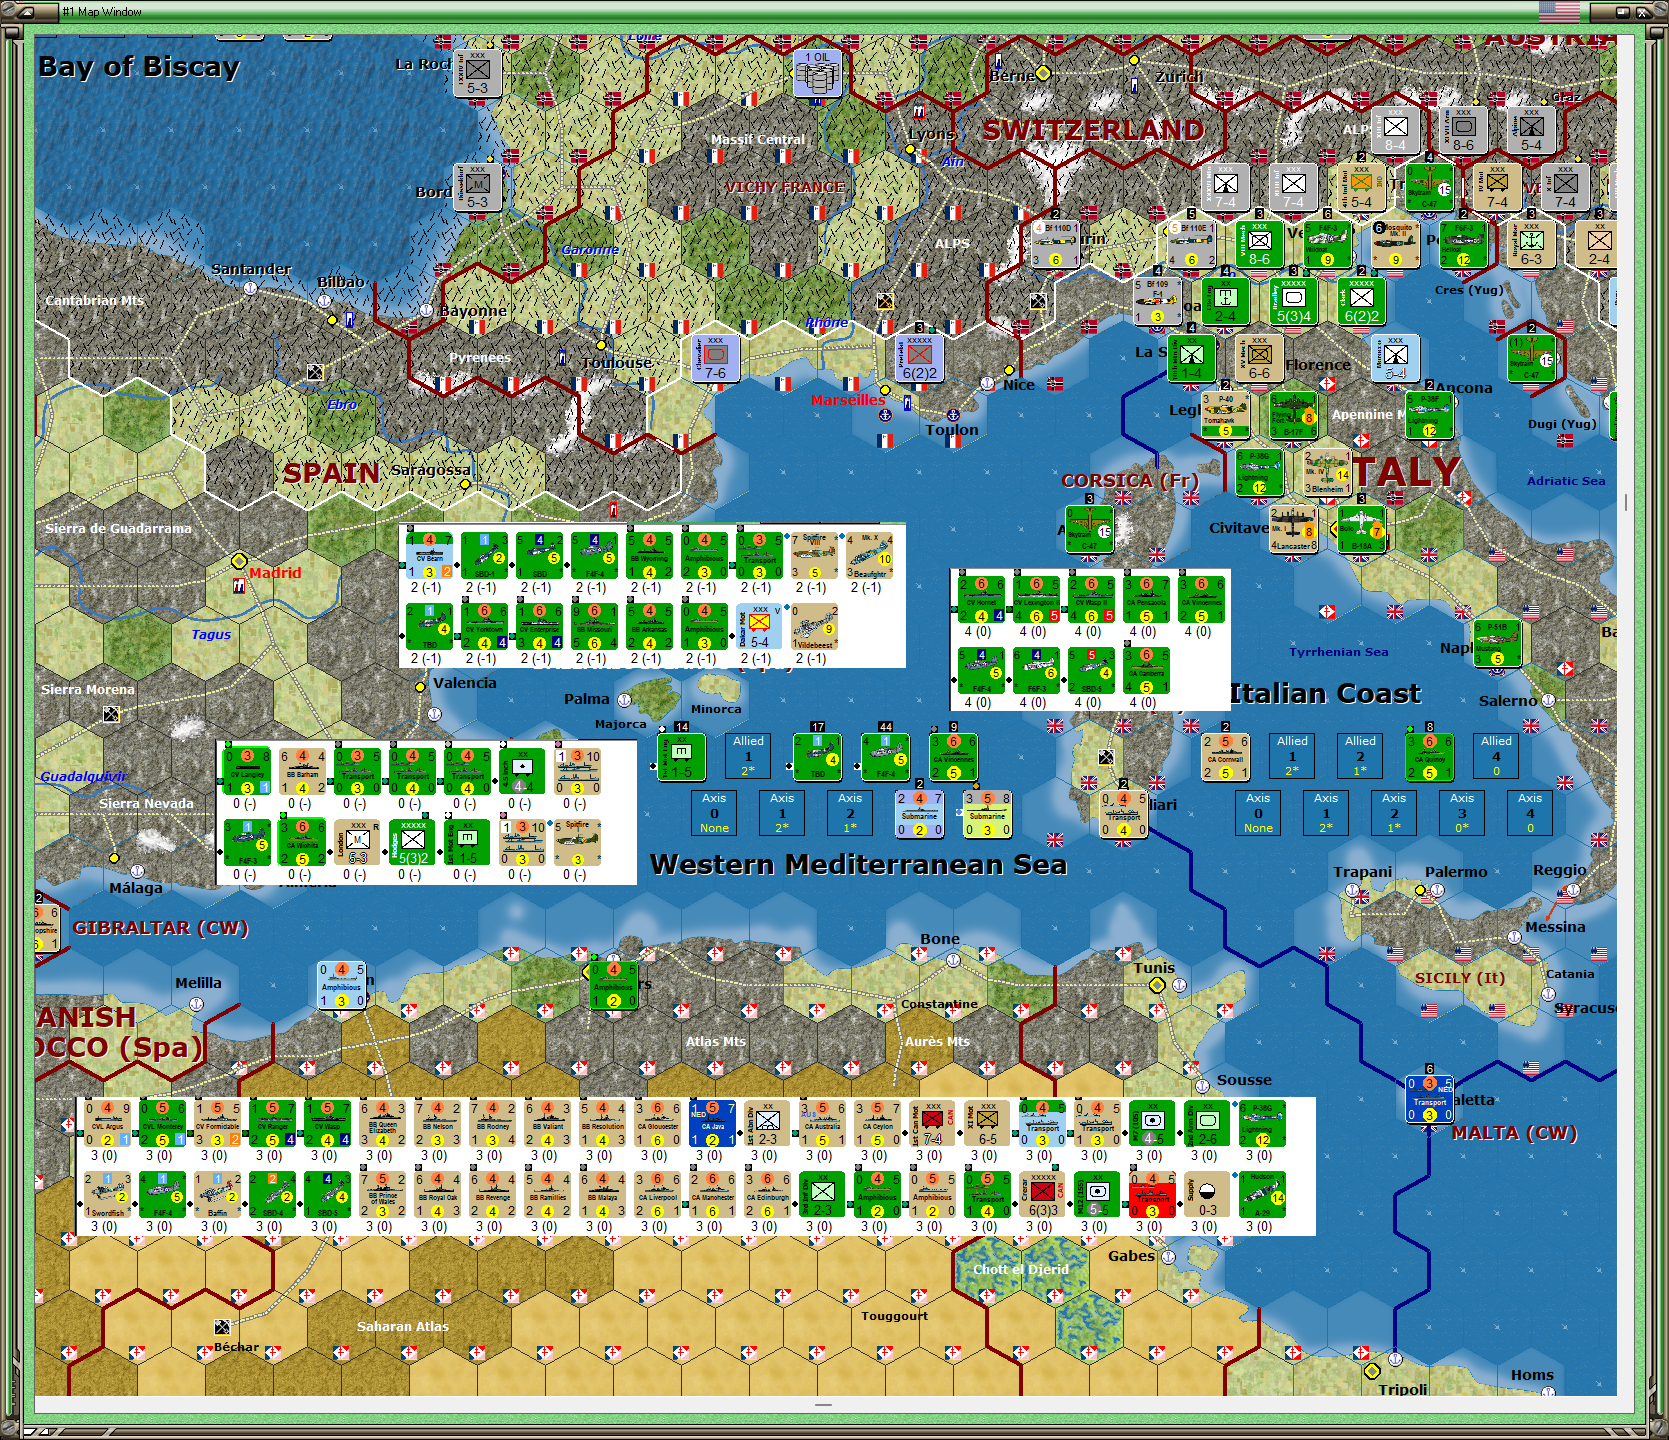Select the green CA Quincy cruiser counter

coord(1429,756)
